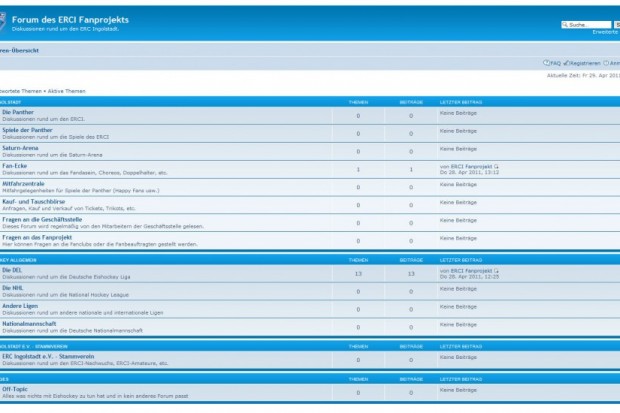This screenshot has width=620, height=413.
Task: Focus the Suche search field
Action: (586, 25)
